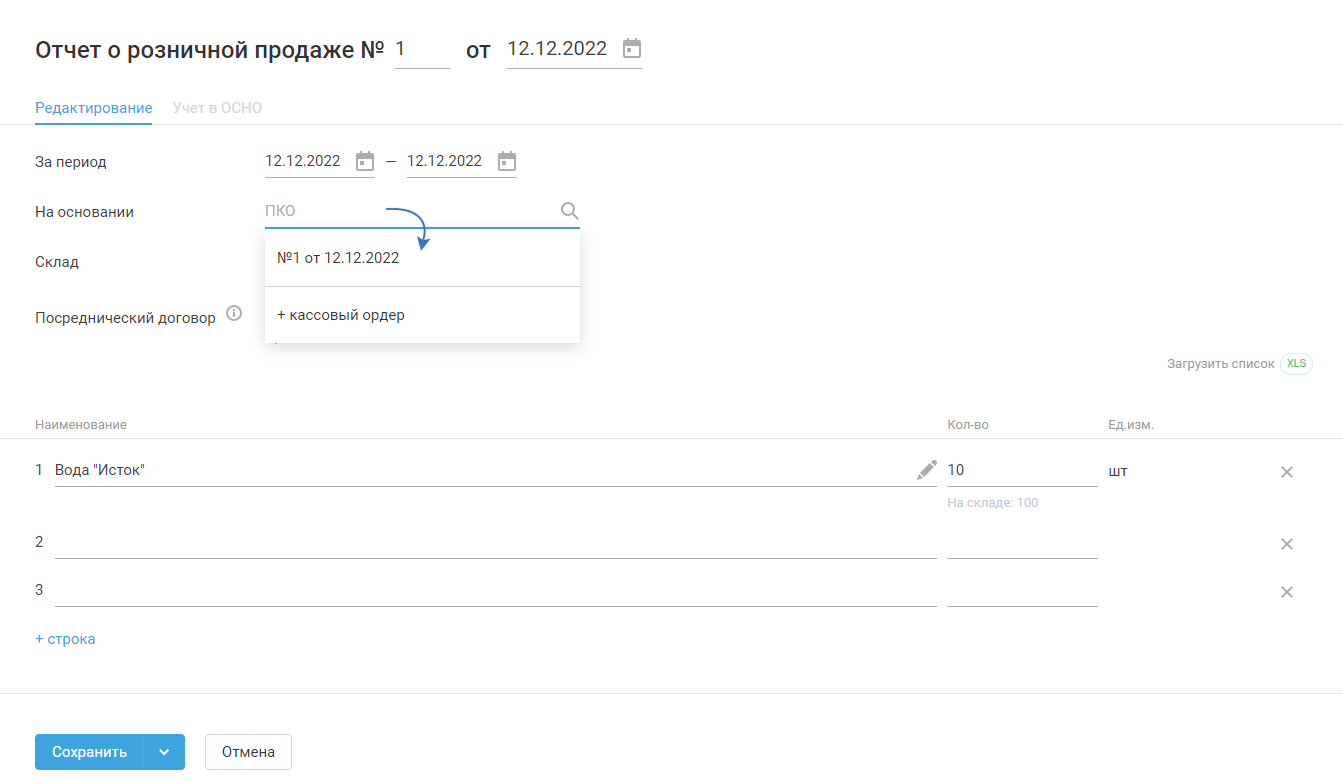The width and height of the screenshot is (1343, 783).
Task: Open calendar for period start date
Action: click(365, 161)
